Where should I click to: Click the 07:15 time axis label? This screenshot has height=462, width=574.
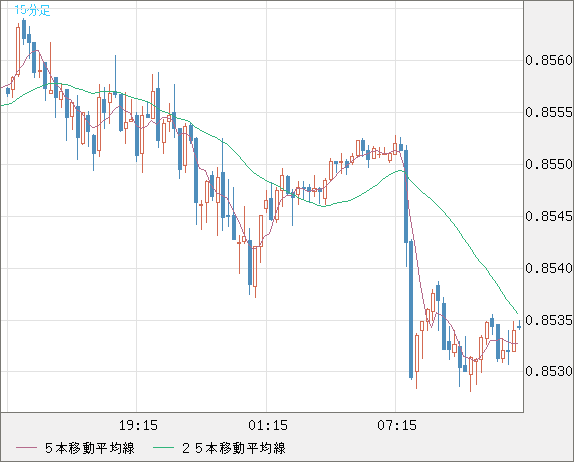click(397, 425)
